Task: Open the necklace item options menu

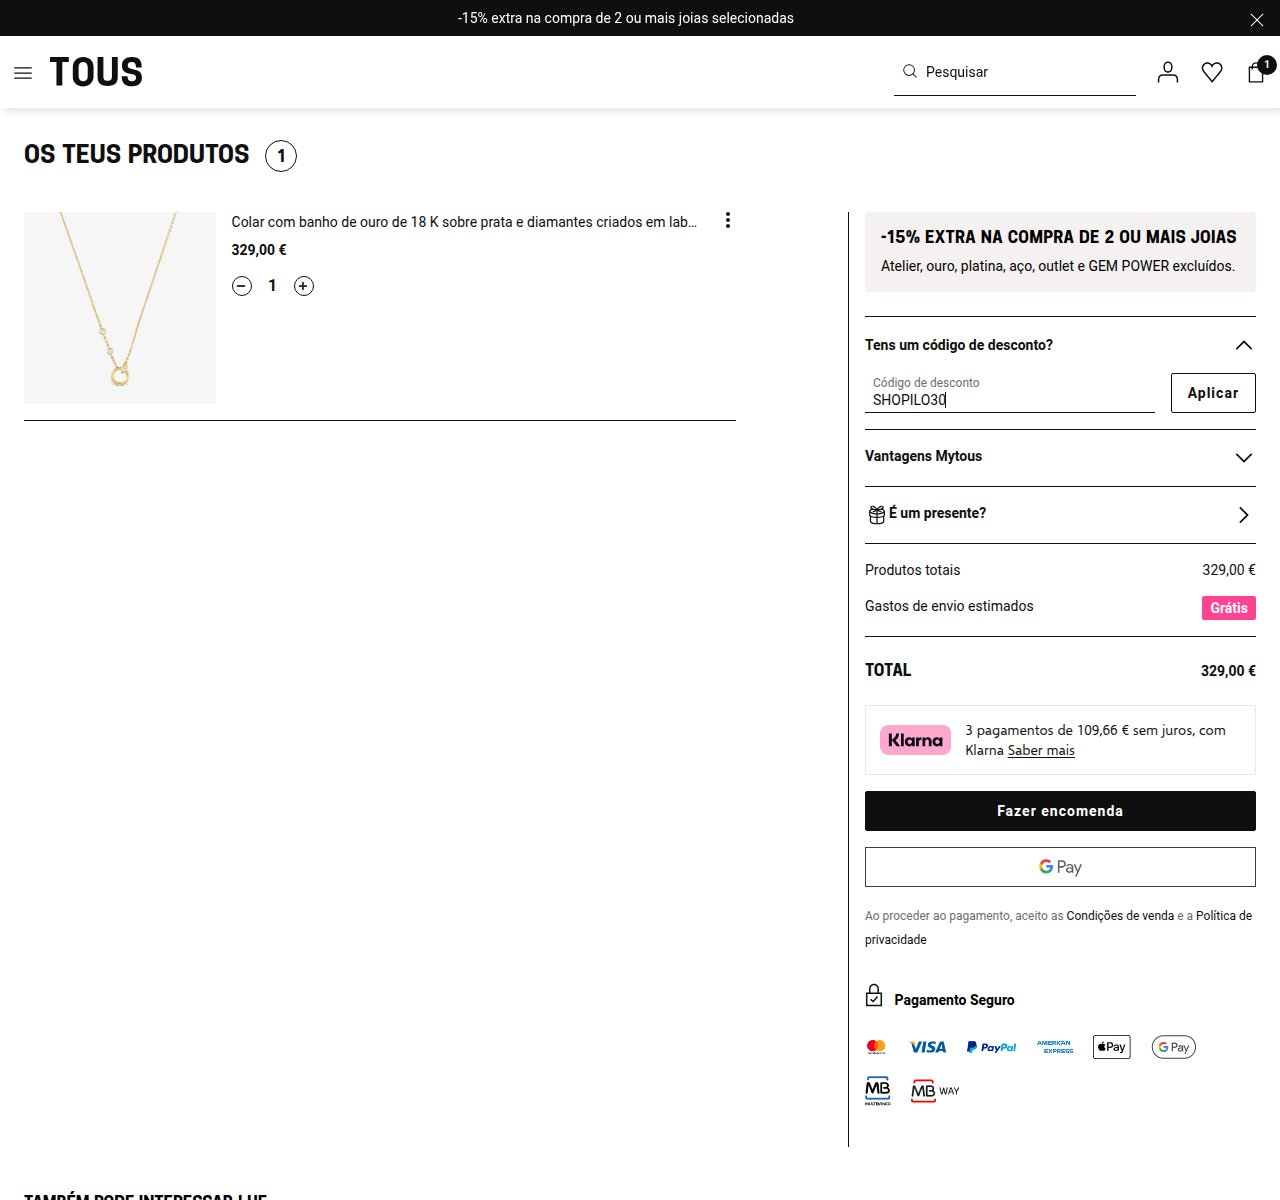Action: point(728,220)
